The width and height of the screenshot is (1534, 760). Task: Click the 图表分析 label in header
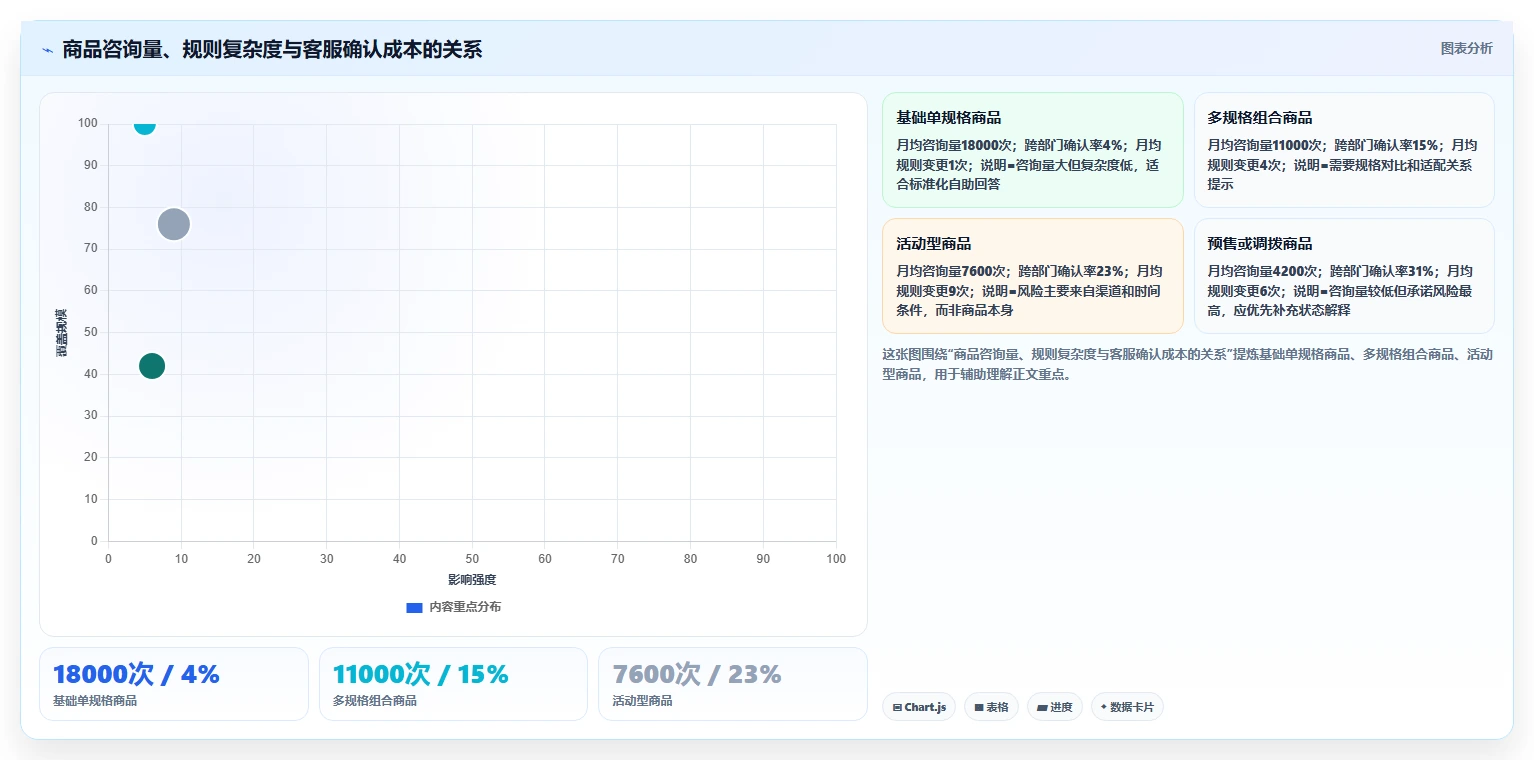(x=1466, y=49)
